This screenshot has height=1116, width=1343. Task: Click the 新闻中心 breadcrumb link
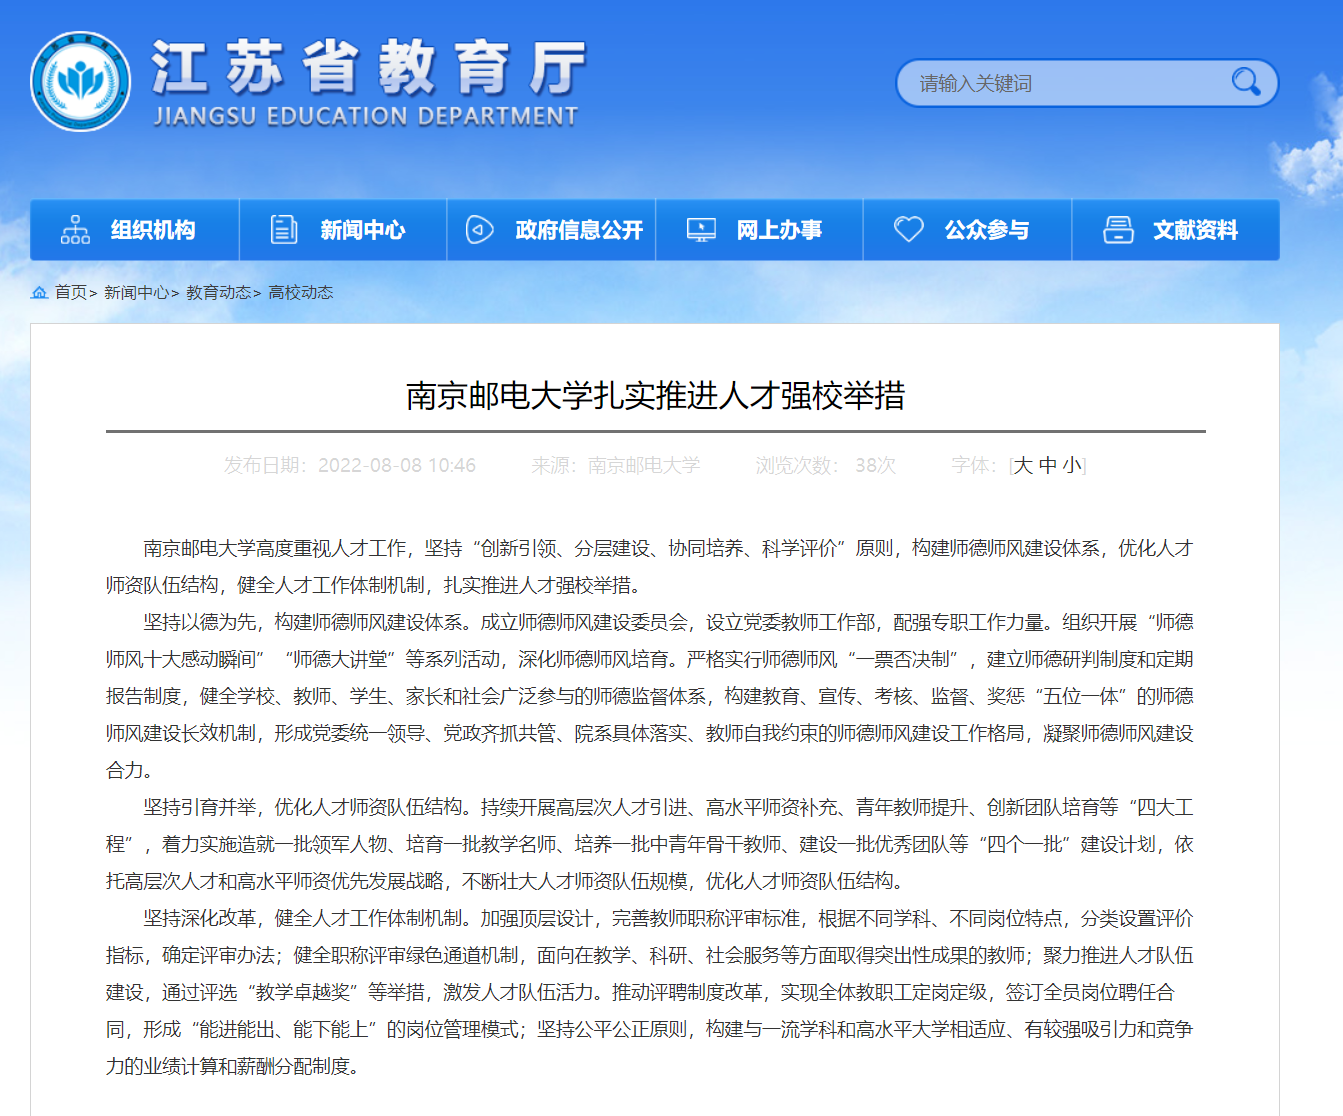pyautogui.click(x=136, y=292)
